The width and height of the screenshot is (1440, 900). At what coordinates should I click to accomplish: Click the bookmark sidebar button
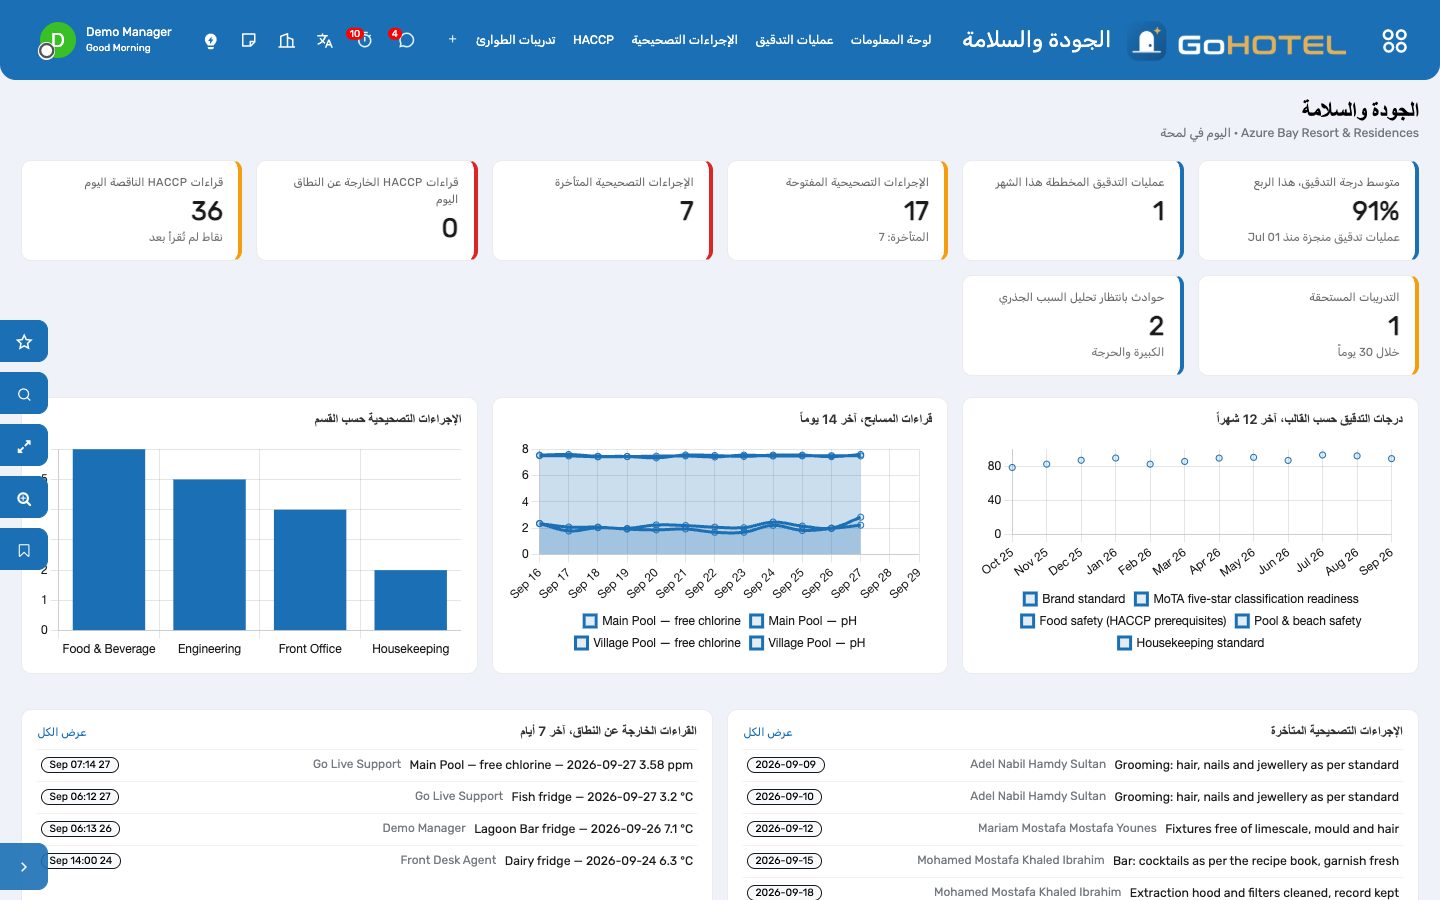click(24, 550)
